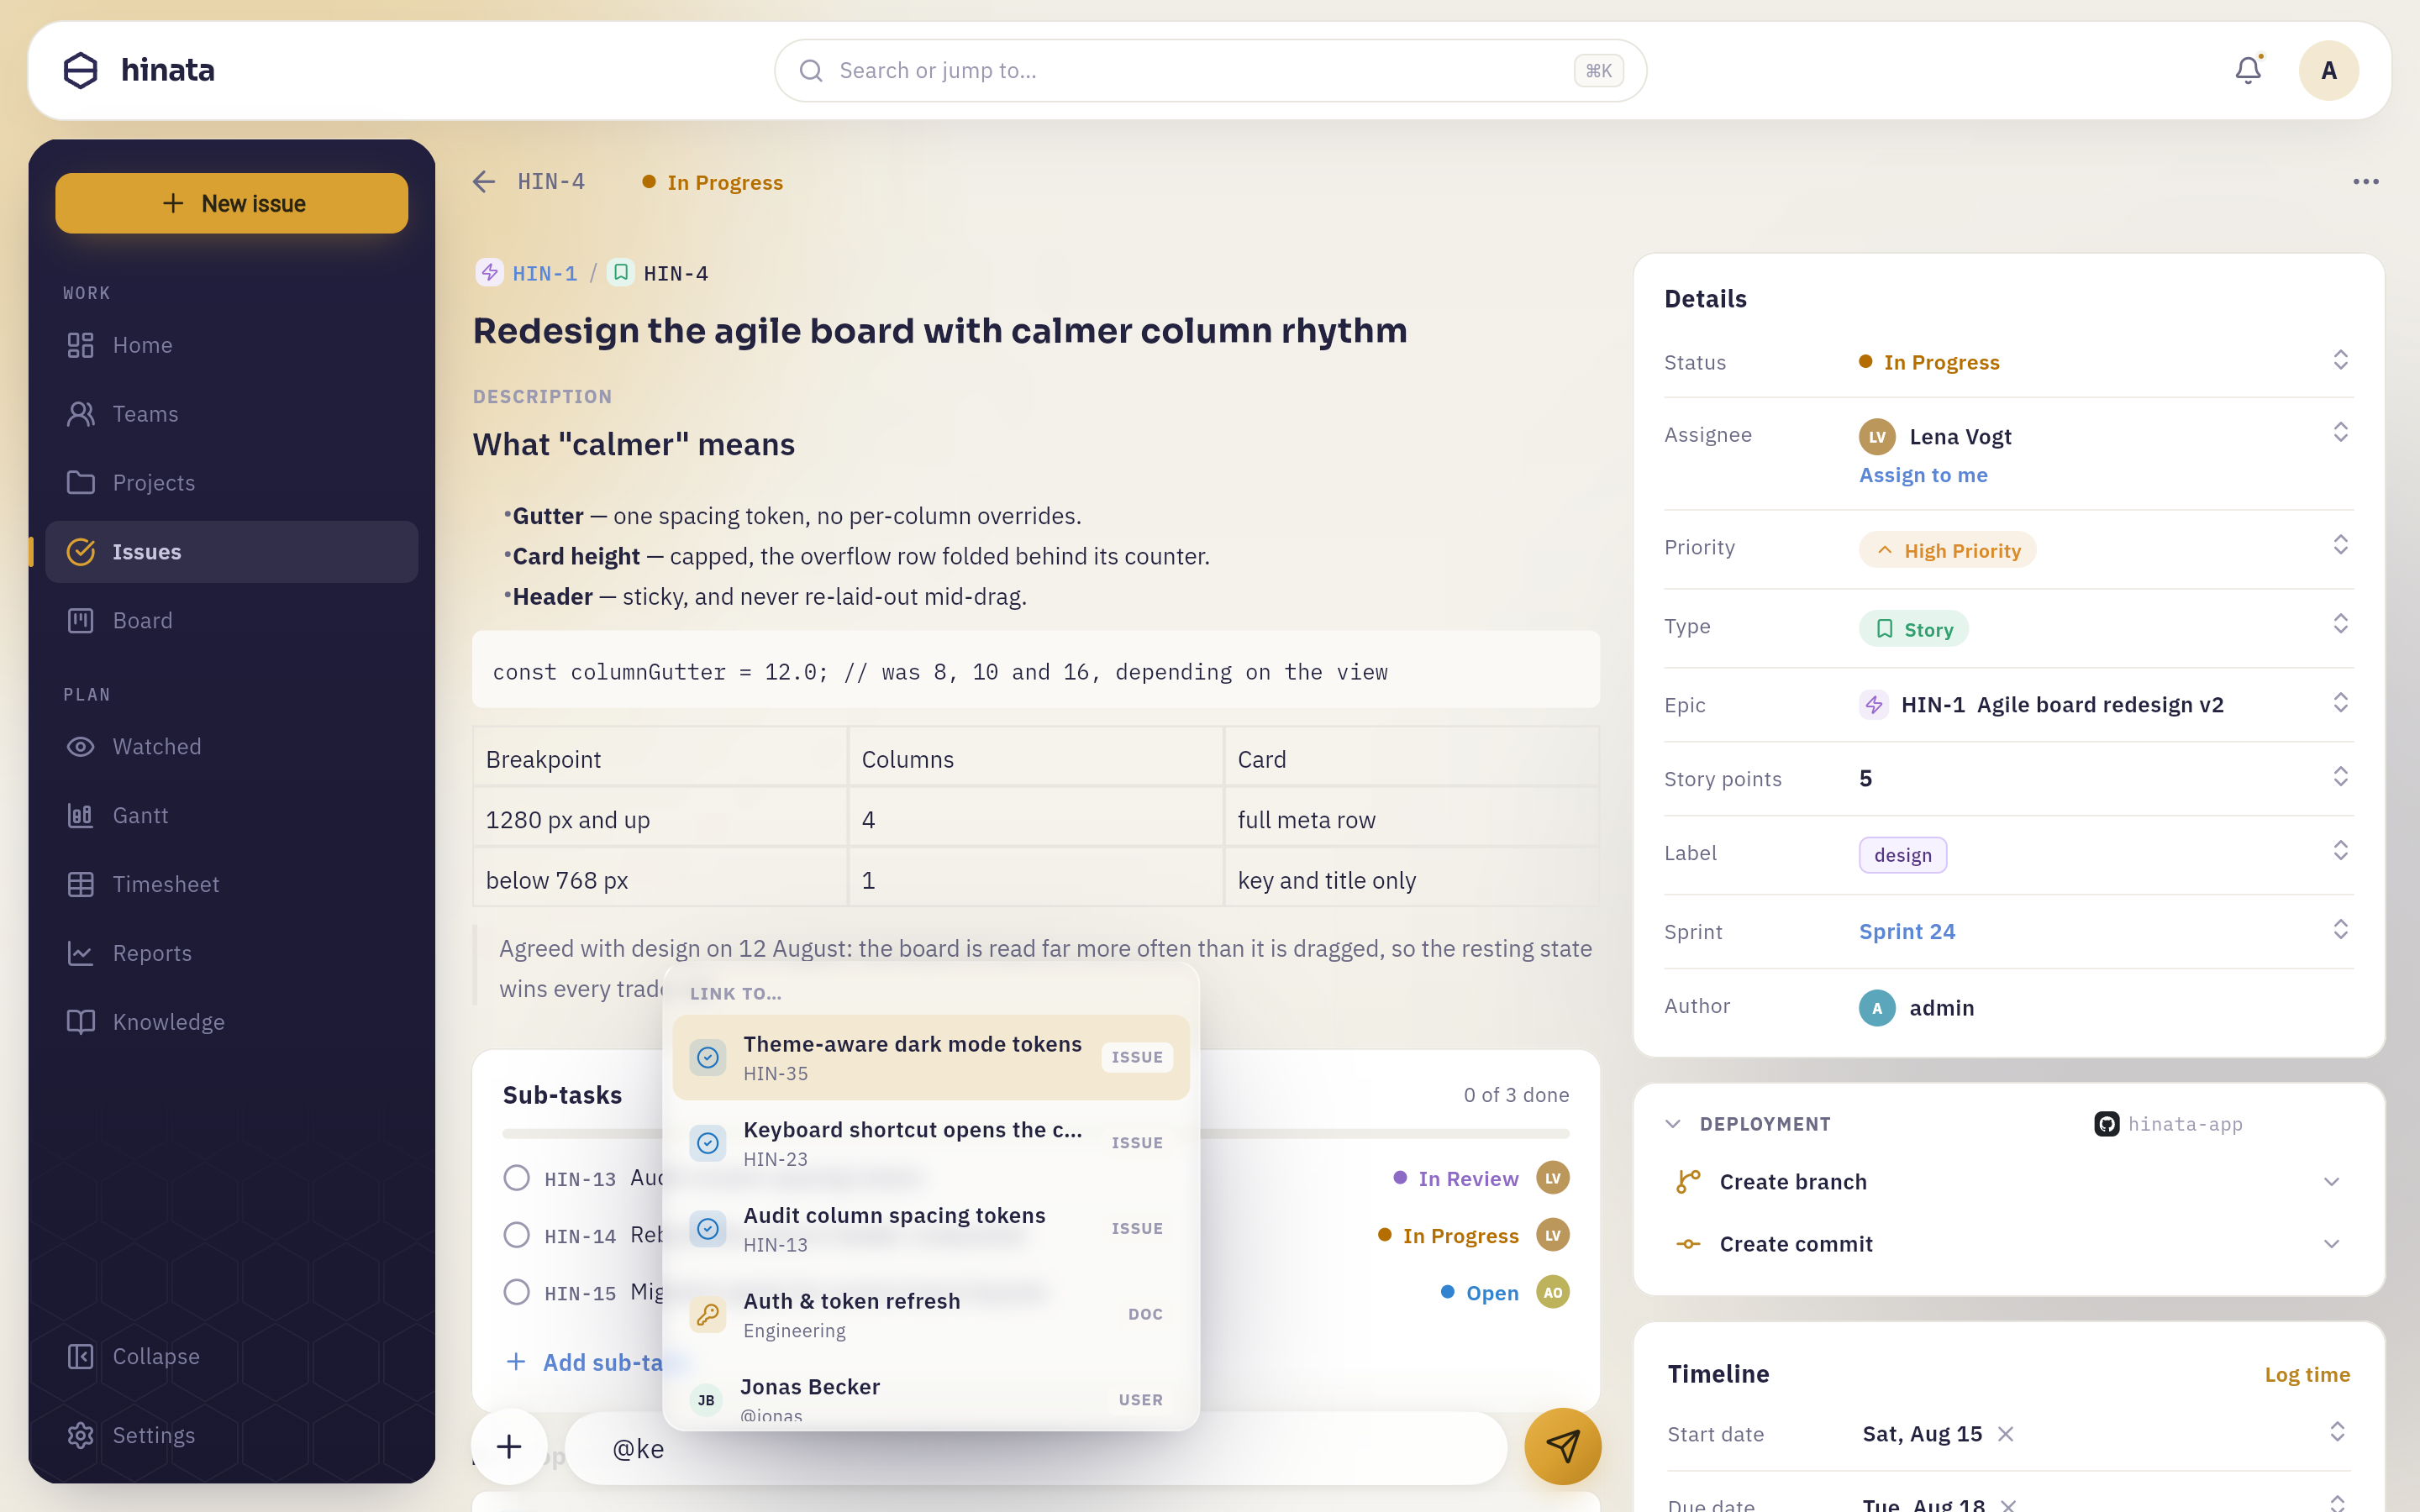Screen dimensions: 2420x1512
Task: Send the comment with the paper plane button
Action: [x=1562, y=1446]
